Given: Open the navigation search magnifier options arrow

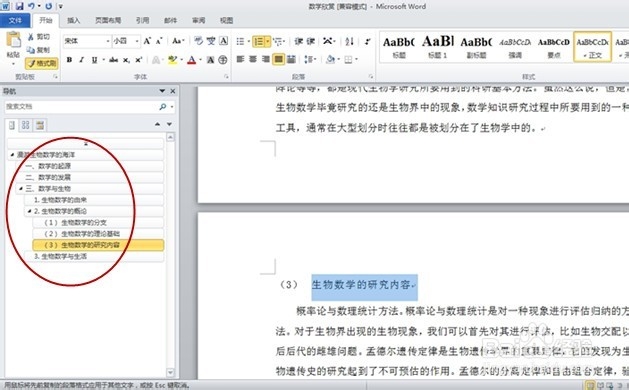Looking at the screenshot, I should point(172,107).
